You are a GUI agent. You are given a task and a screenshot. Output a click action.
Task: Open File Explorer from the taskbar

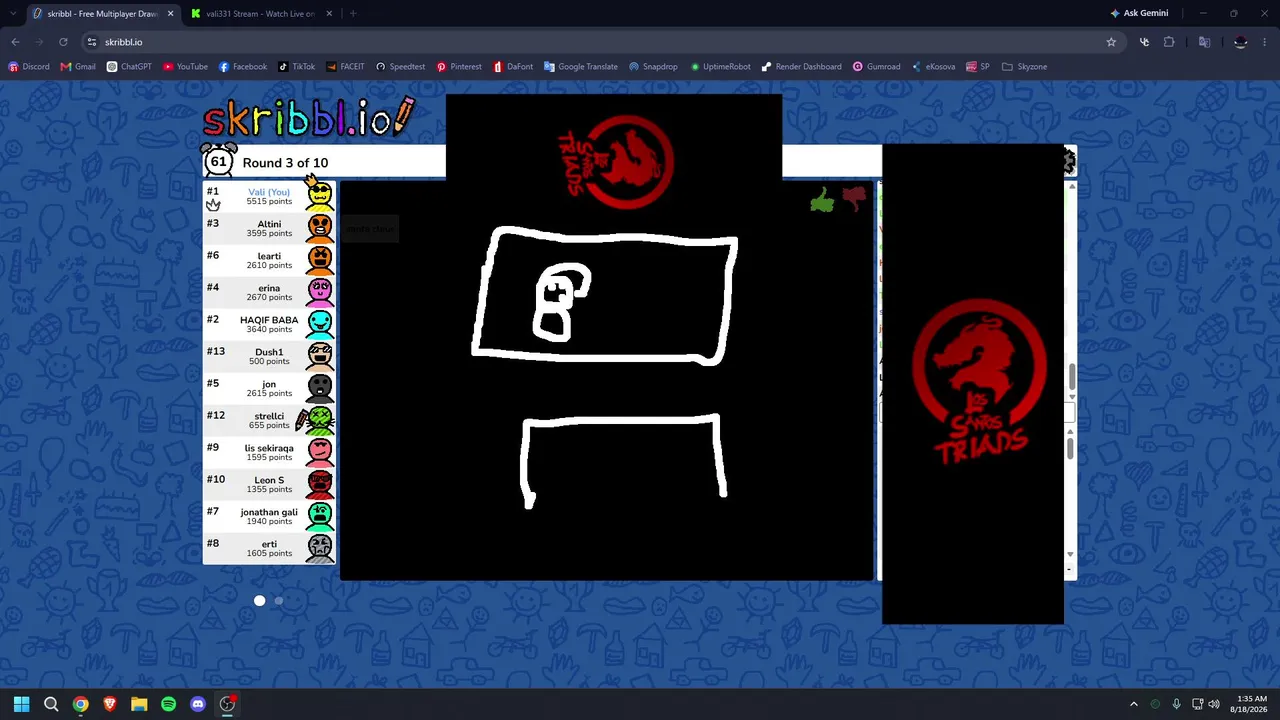(x=139, y=704)
